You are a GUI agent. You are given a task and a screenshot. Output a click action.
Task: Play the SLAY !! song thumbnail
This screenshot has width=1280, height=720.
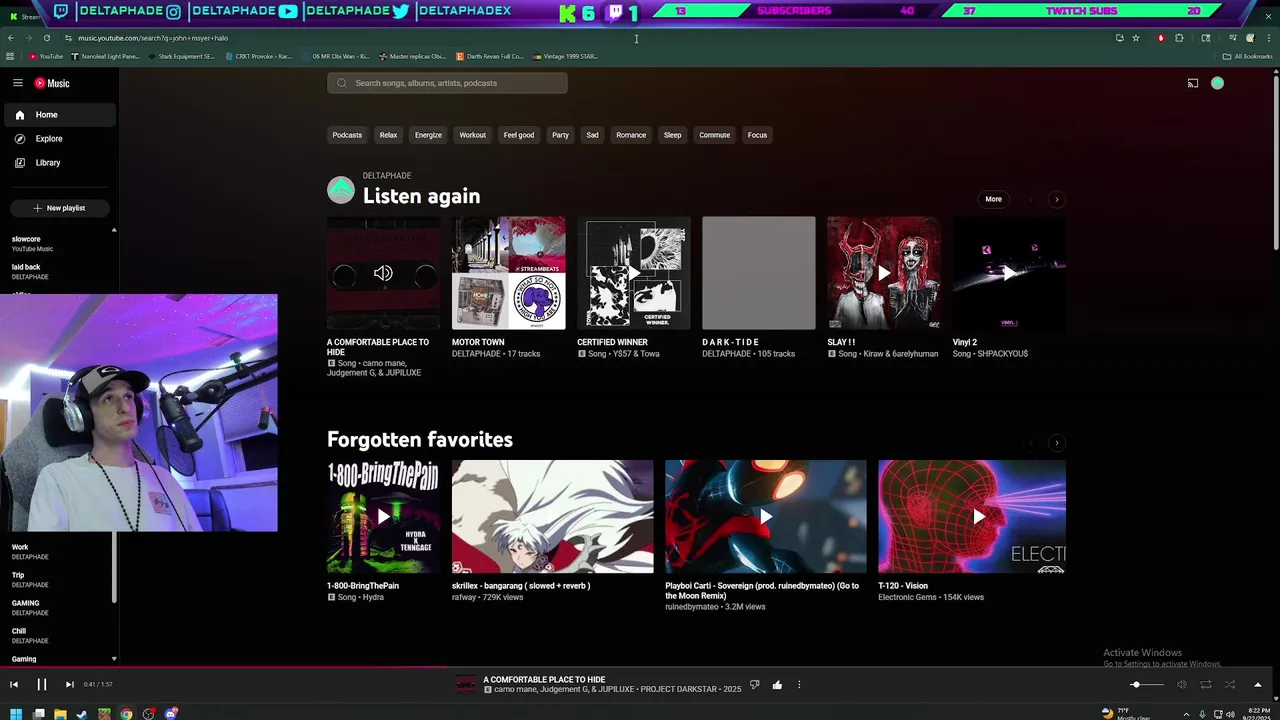tap(883, 273)
